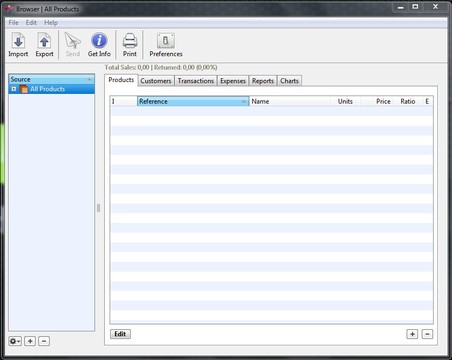The image size is (452, 360).
Task: Open the File menu
Action: click(13, 23)
